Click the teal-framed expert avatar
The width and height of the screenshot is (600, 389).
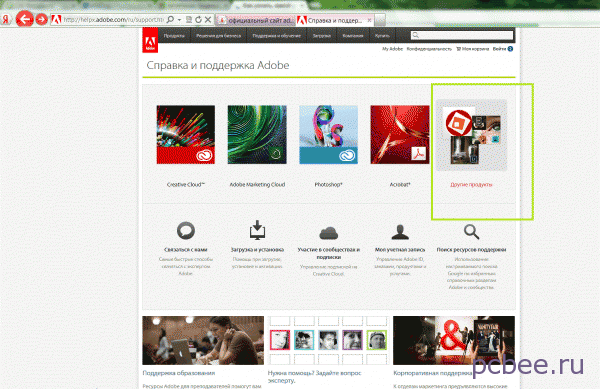[304, 340]
